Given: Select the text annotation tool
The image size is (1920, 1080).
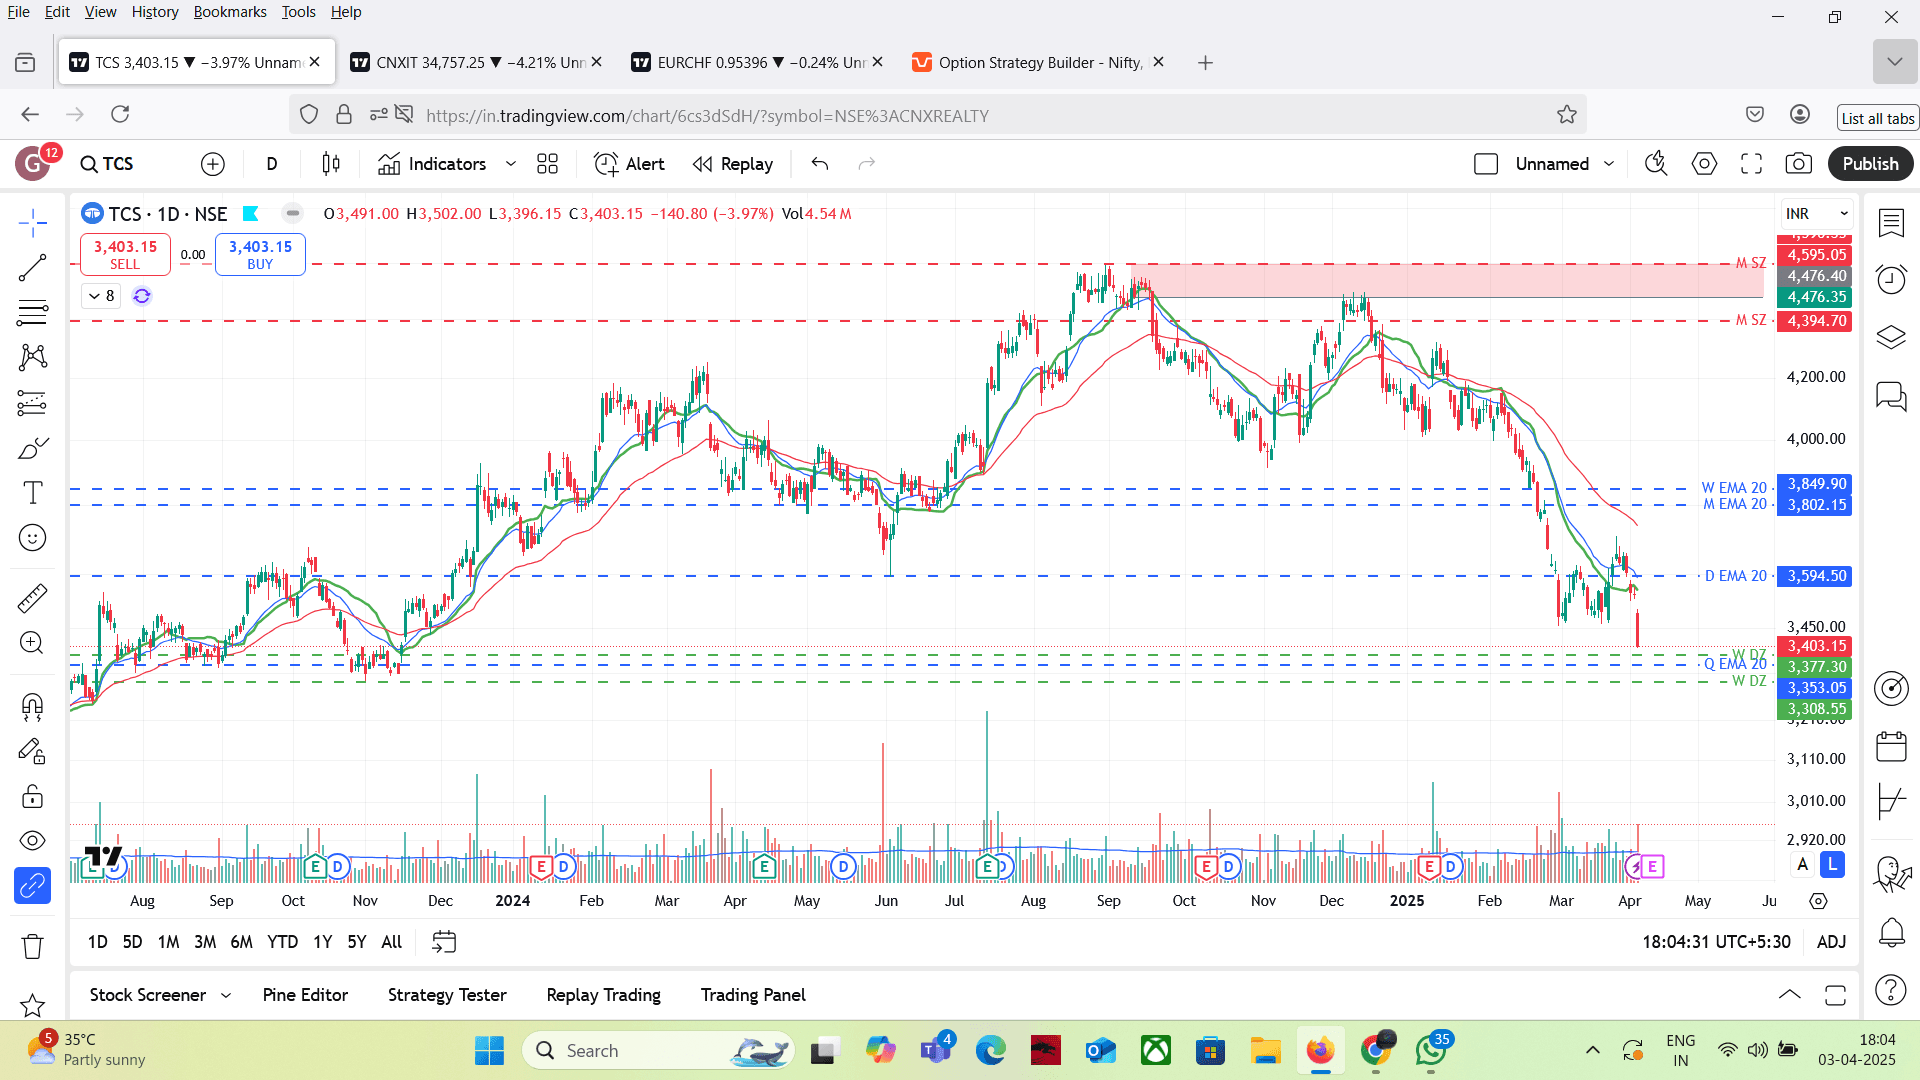Looking at the screenshot, I should coord(32,493).
